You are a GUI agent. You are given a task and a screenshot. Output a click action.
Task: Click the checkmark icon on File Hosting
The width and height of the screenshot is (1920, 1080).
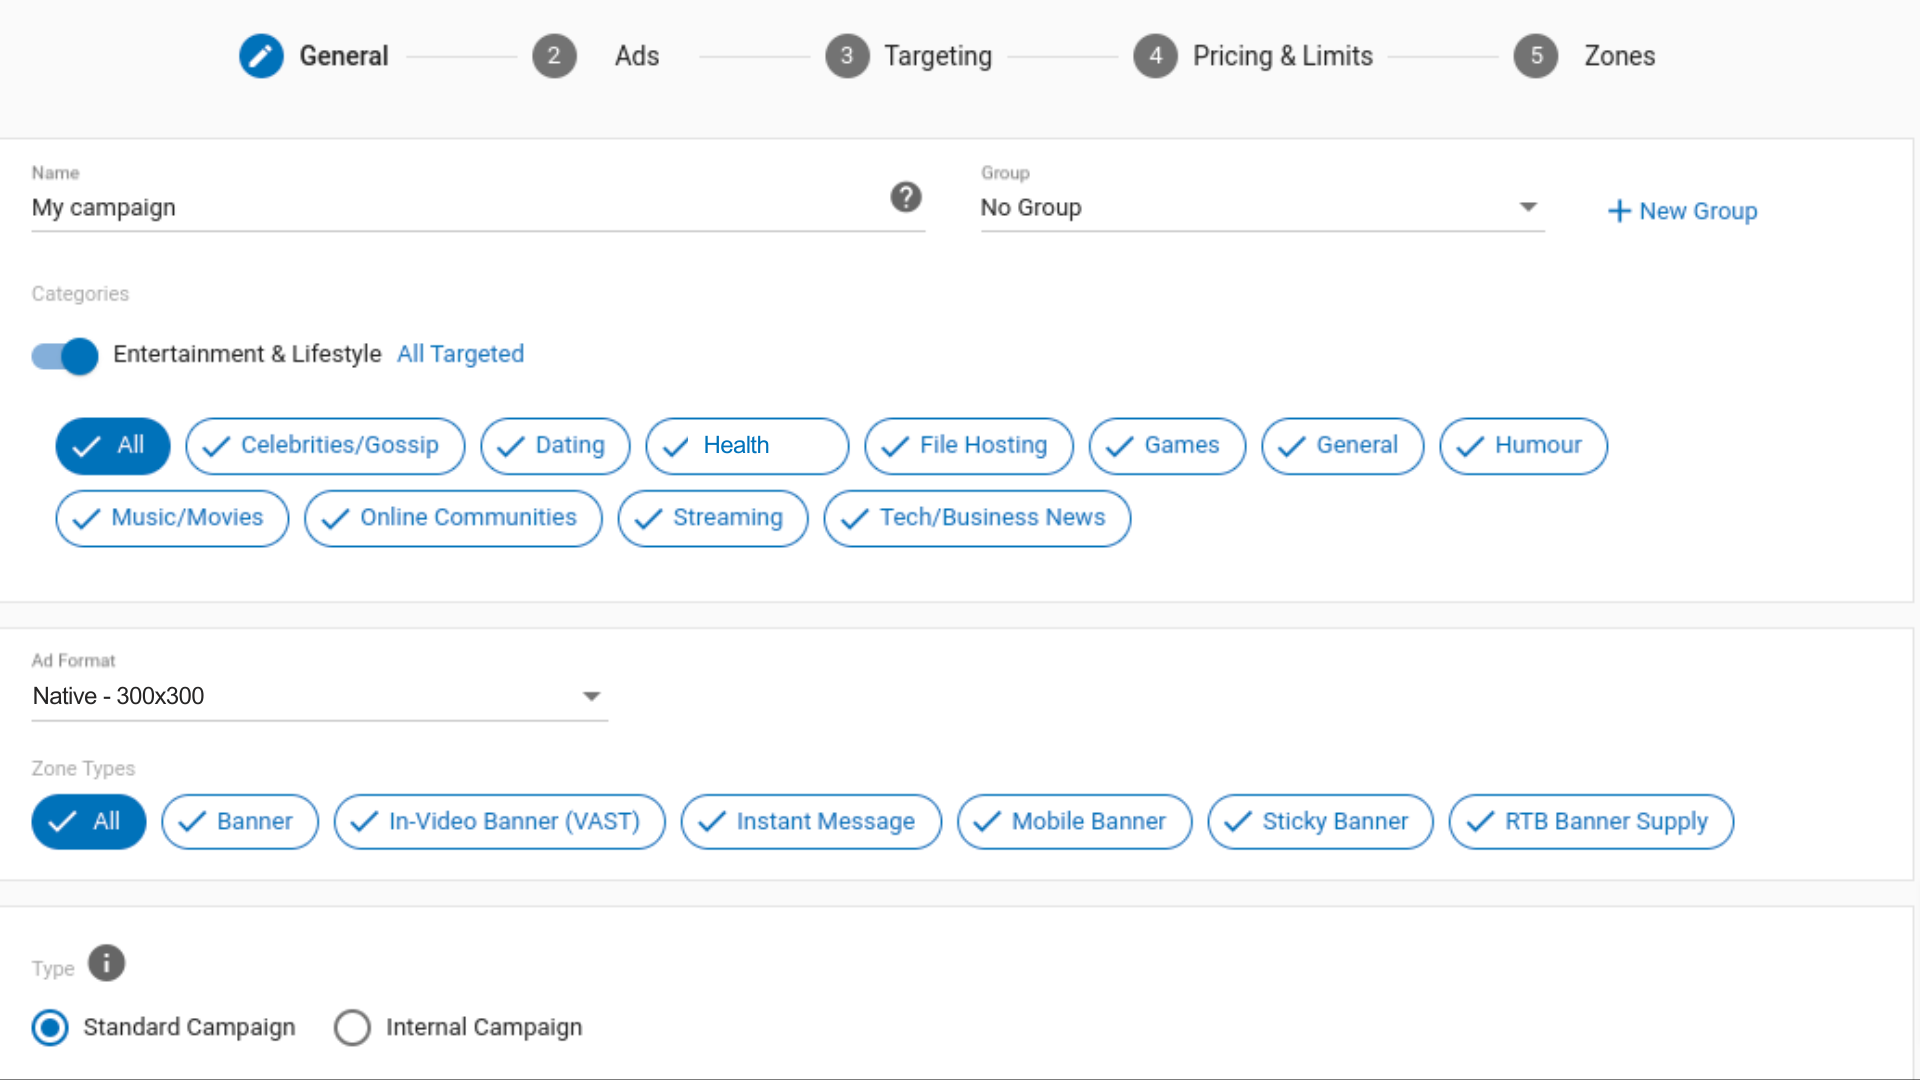coord(895,444)
